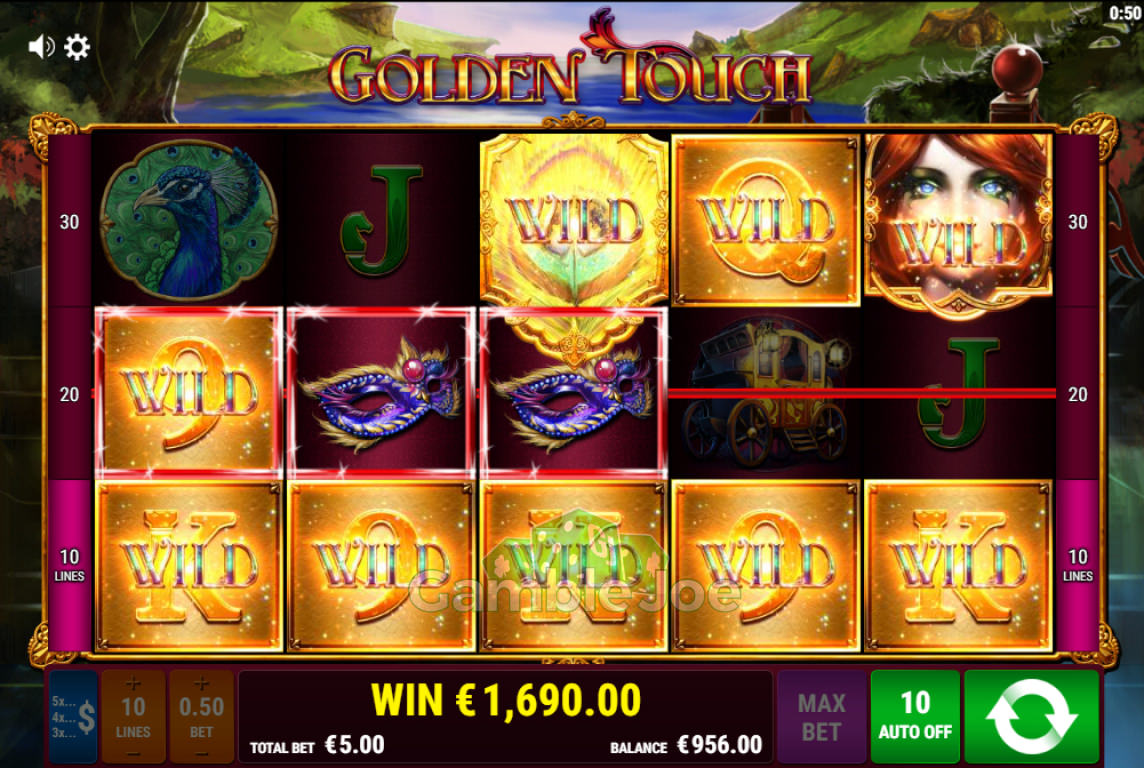Click the green J symbol on second reel
Screen dimensions: 1144x768
[381, 220]
